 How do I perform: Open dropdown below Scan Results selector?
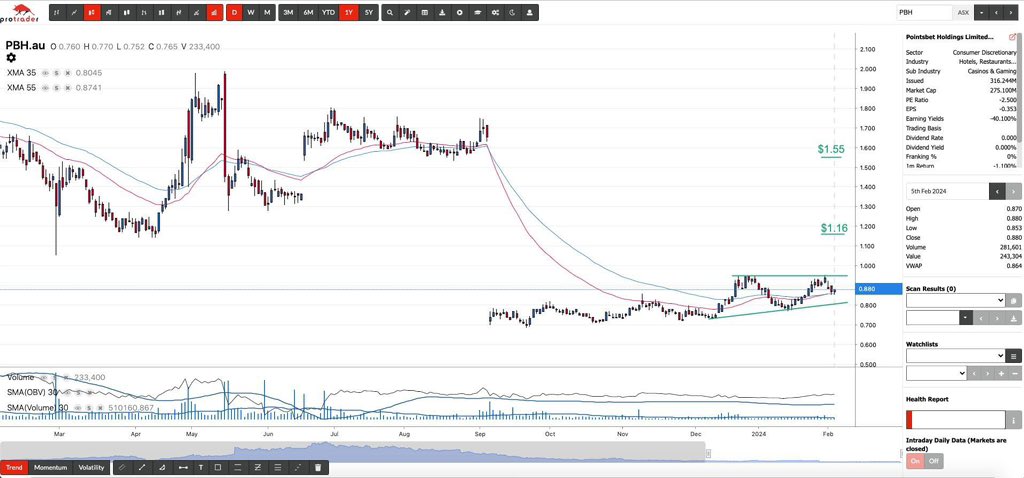pyautogui.click(x=967, y=317)
